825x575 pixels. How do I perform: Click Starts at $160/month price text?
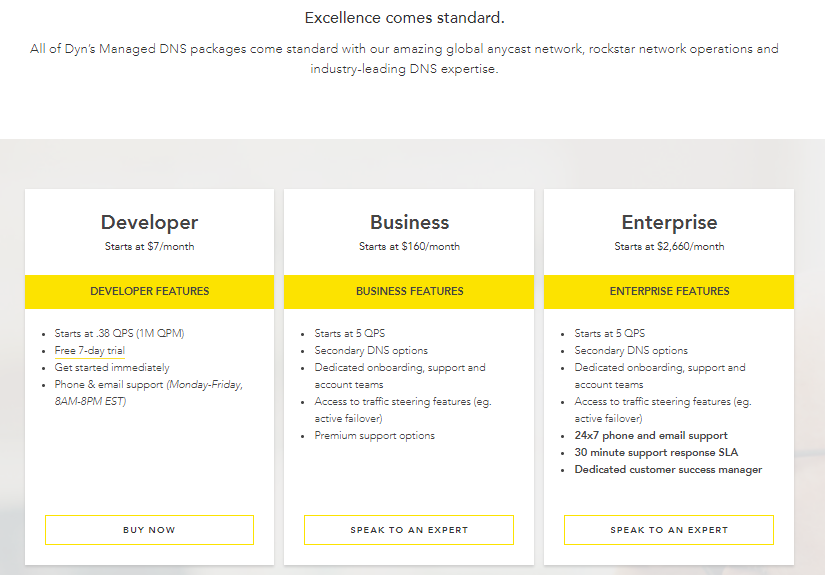click(x=409, y=246)
